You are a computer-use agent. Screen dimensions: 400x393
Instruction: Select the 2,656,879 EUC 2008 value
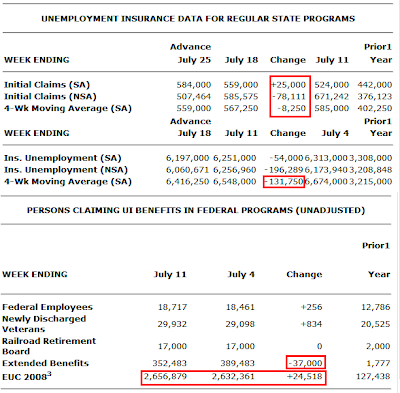[166, 377]
